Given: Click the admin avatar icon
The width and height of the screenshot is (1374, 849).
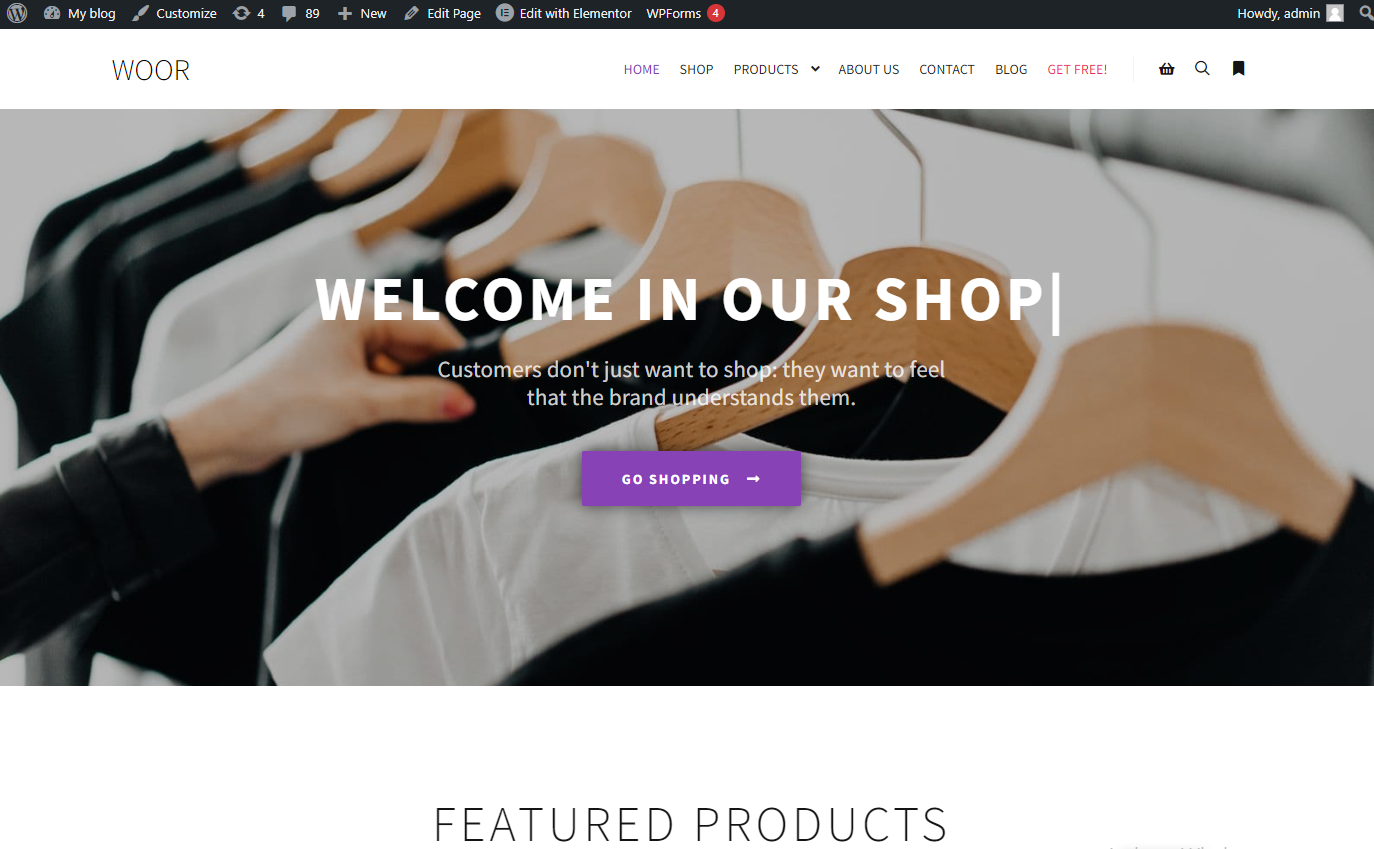Looking at the screenshot, I should click(x=1335, y=14).
